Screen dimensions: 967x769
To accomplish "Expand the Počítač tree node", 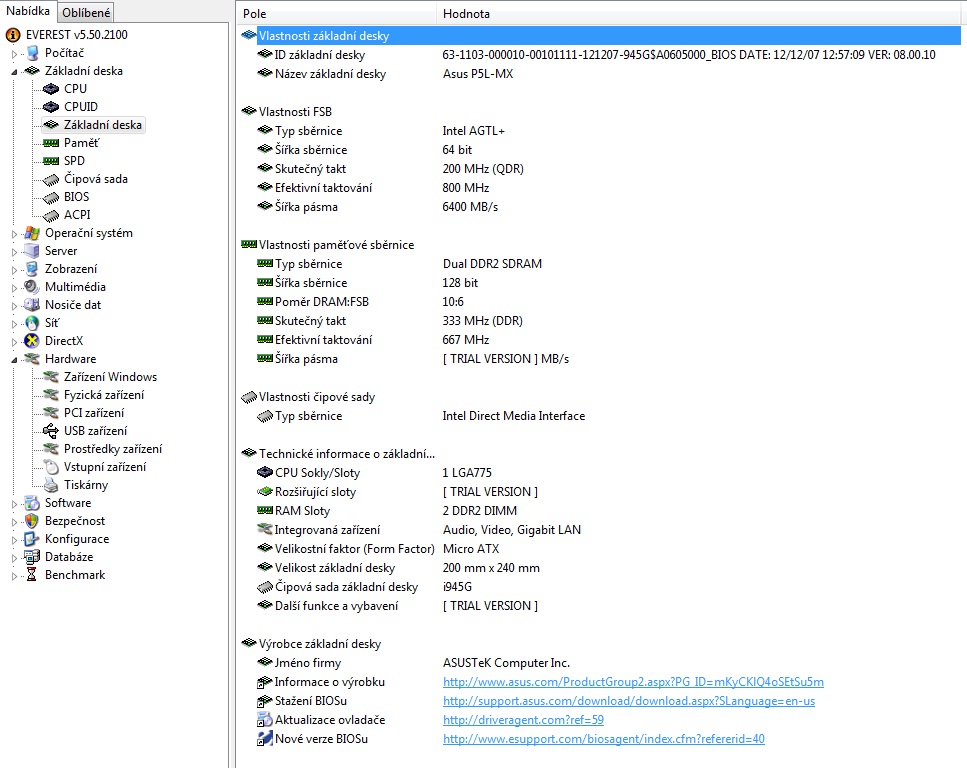I will [x=14, y=54].
